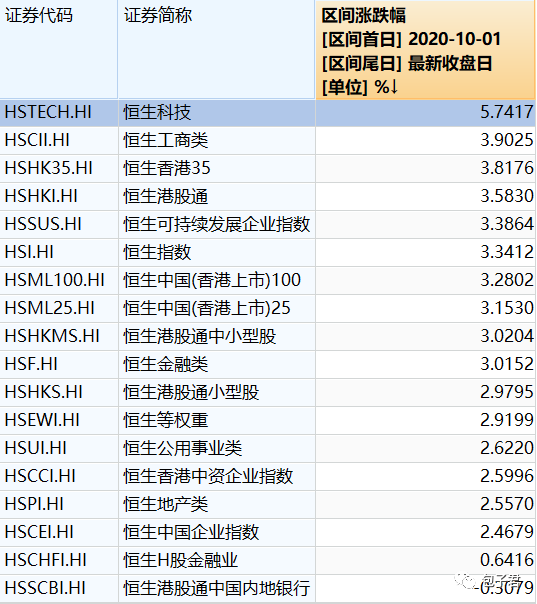The height and width of the screenshot is (604, 537).
Task: Click the 恒生香港中资企业指数 cell
Action: tap(216, 476)
